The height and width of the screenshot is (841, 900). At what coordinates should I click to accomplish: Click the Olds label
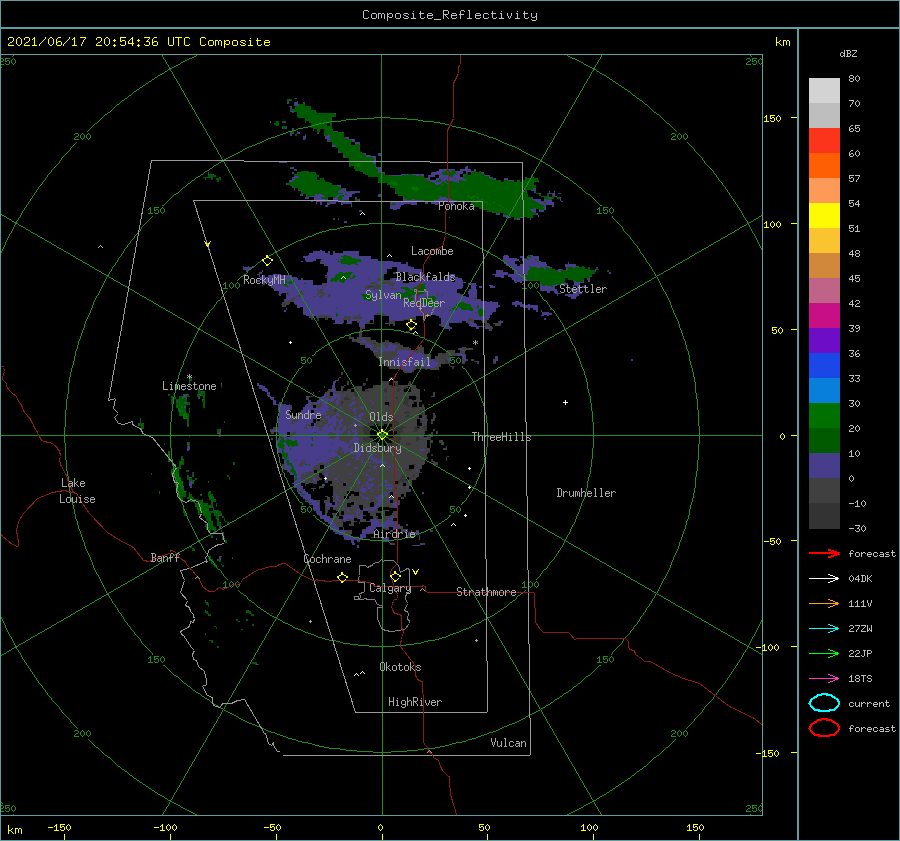pyautogui.click(x=381, y=417)
